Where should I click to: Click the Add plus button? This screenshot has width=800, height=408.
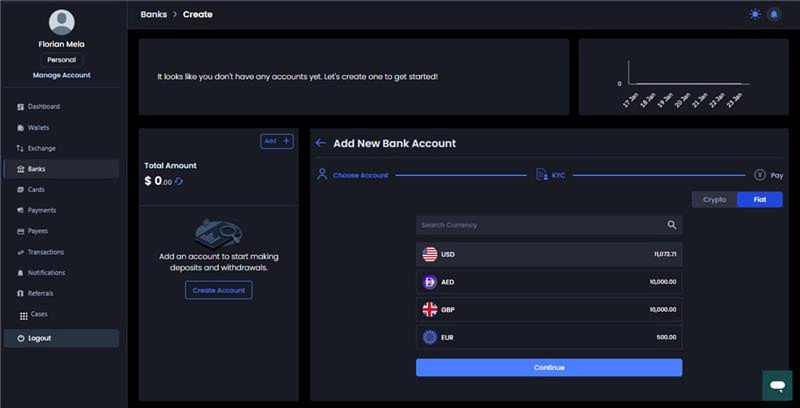(276, 141)
